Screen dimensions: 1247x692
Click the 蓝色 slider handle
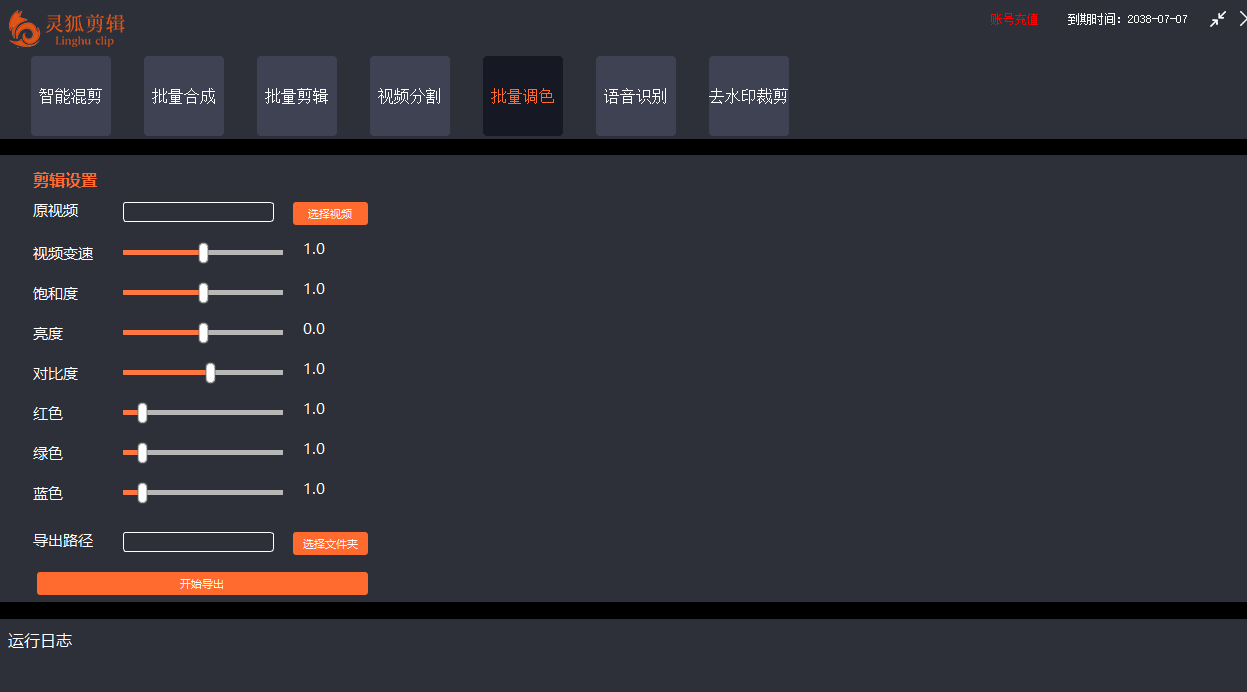pos(142,493)
